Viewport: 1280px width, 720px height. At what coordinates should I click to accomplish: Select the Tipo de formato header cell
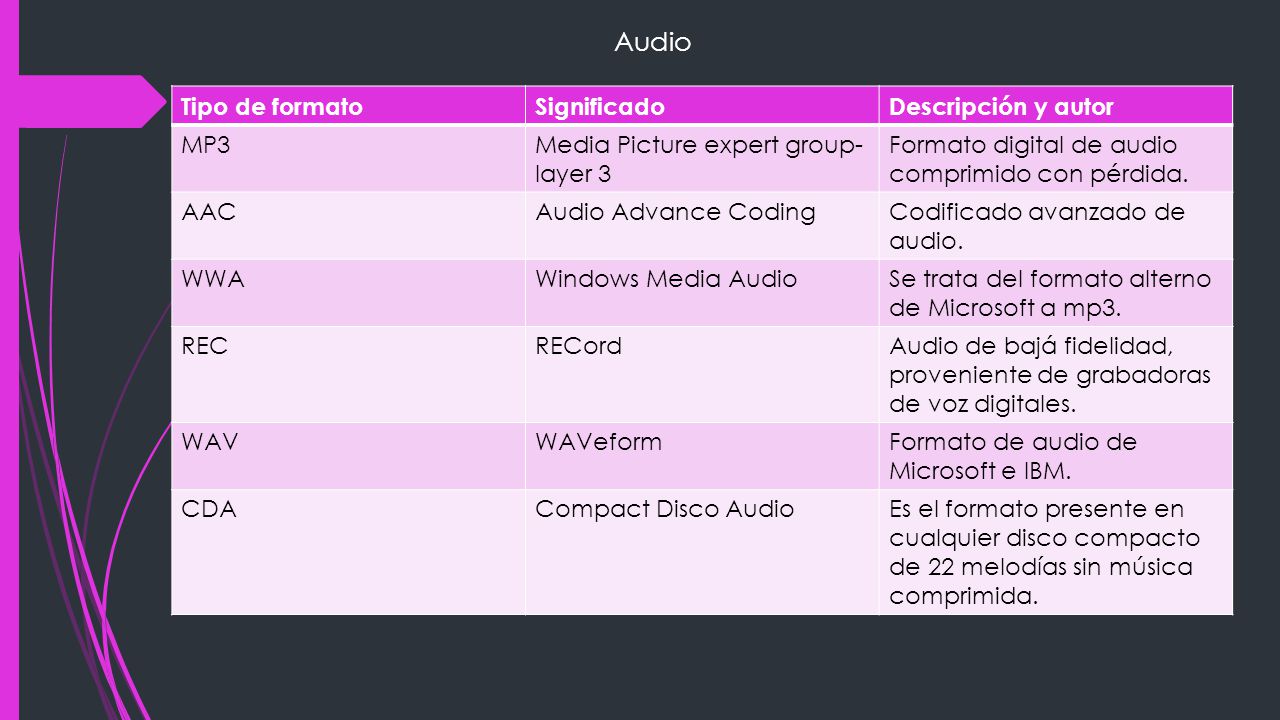348,106
